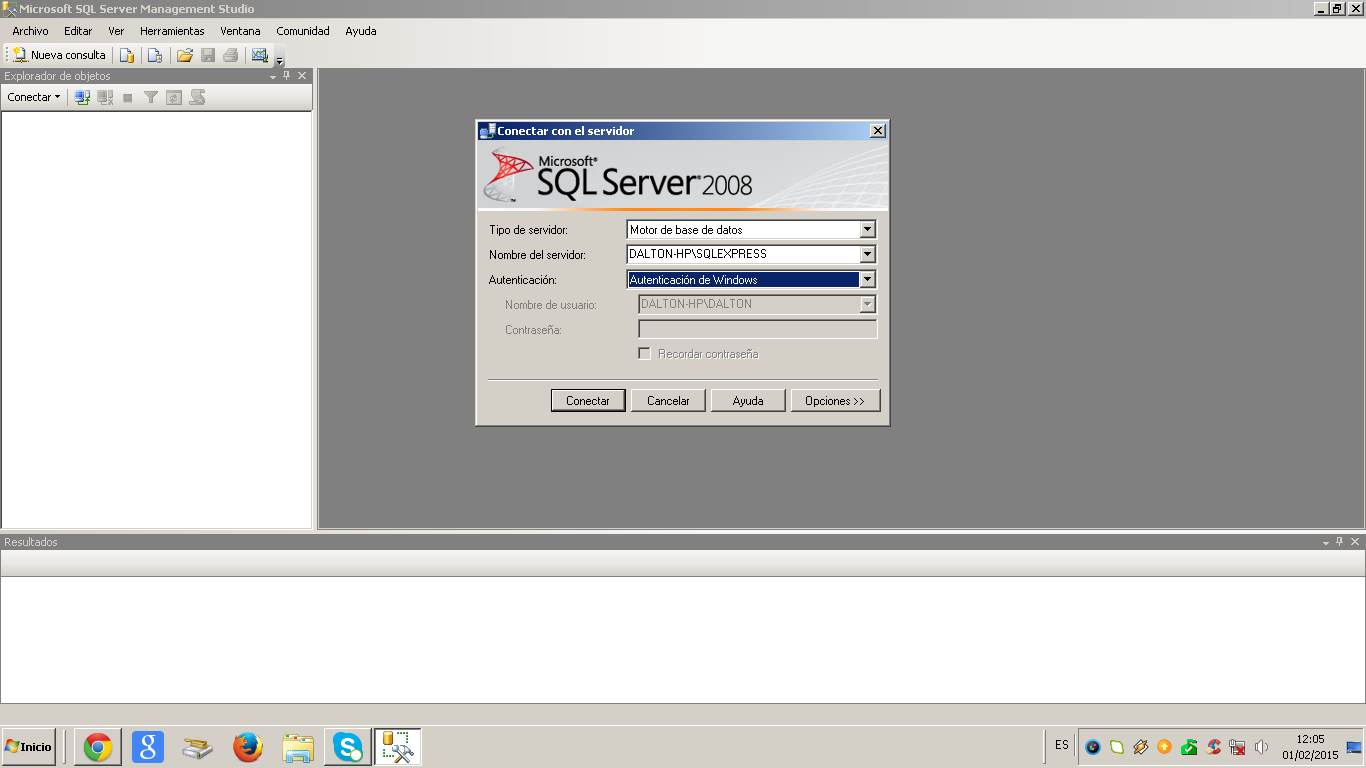Click the Nueva consulta toolbar button
The height and width of the screenshot is (768, 1366).
(x=59, y=55)
